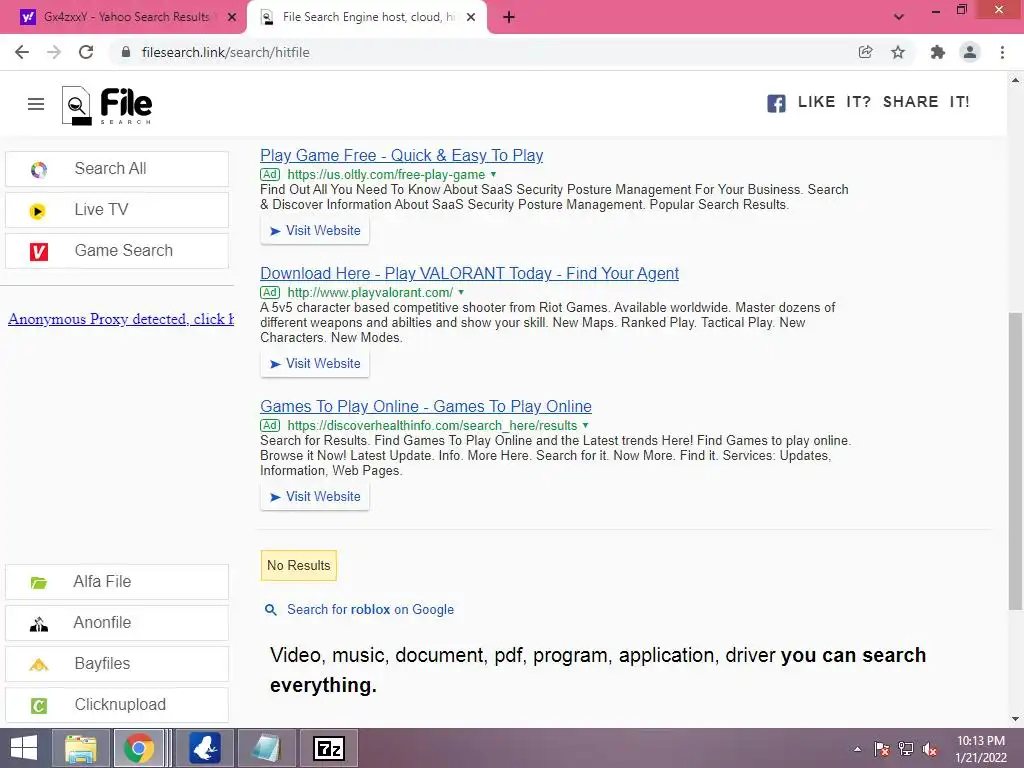Open the hamburger menu icon
Image resolution: width=1024 pixels, height=768 pixels.
pyautogui.click(x=36, y=104)
